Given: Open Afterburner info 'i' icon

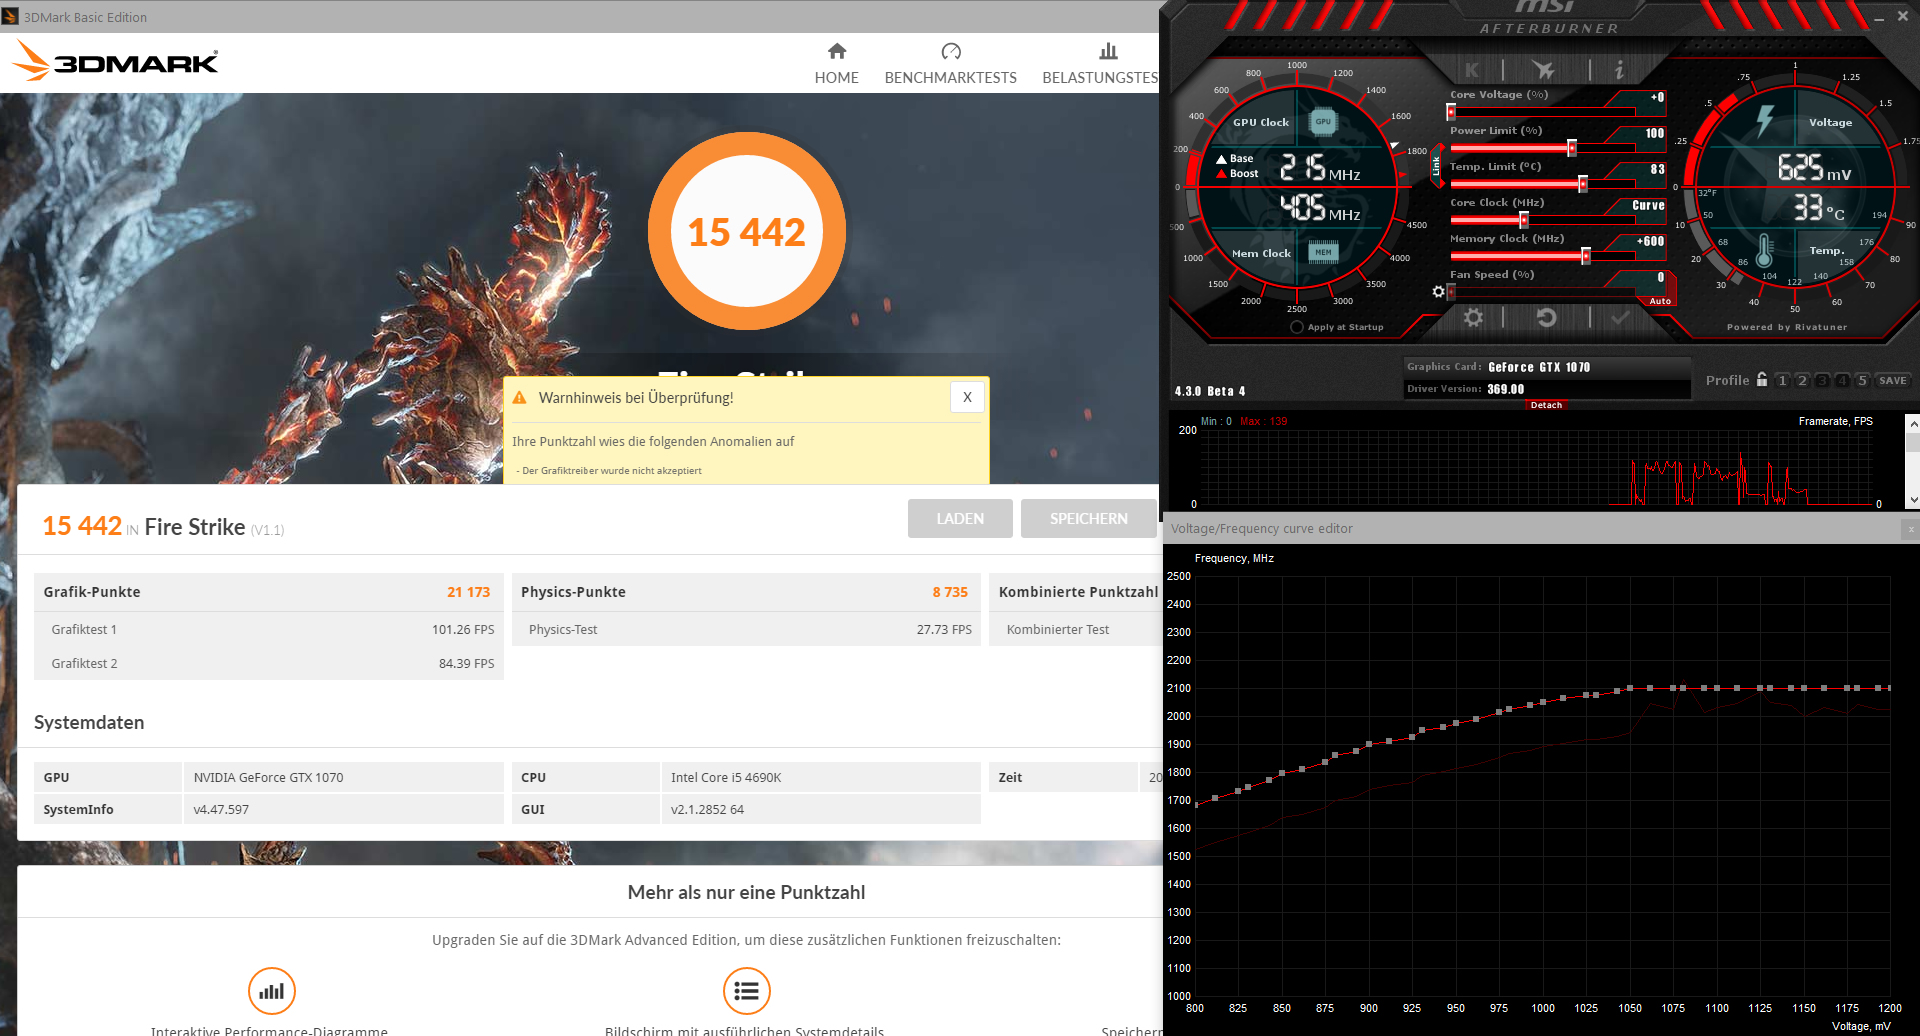Looking at the screenshot, I should (1619, 69).
